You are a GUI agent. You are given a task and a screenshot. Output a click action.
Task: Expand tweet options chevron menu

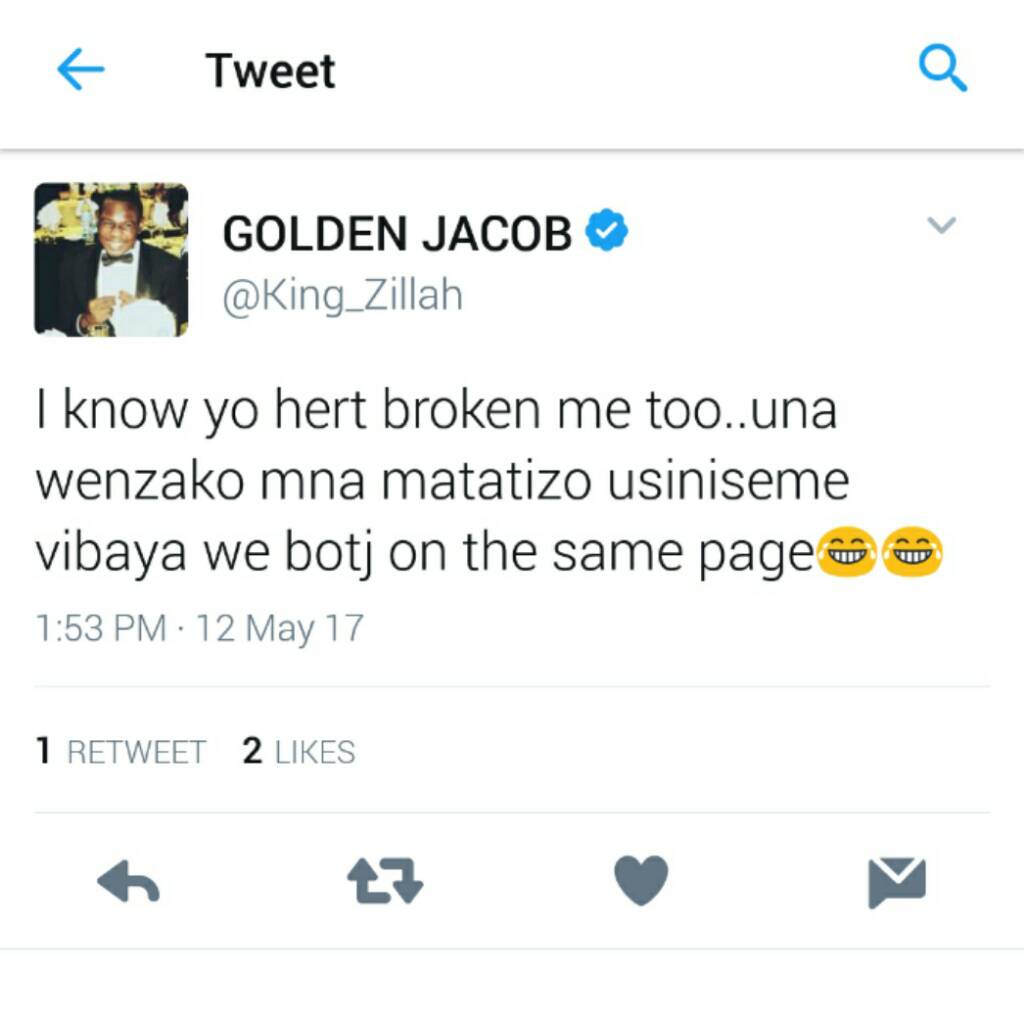942,225
